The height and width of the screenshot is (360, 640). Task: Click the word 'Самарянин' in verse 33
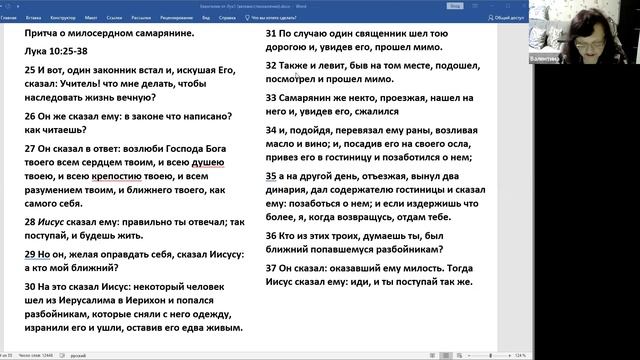305,98
